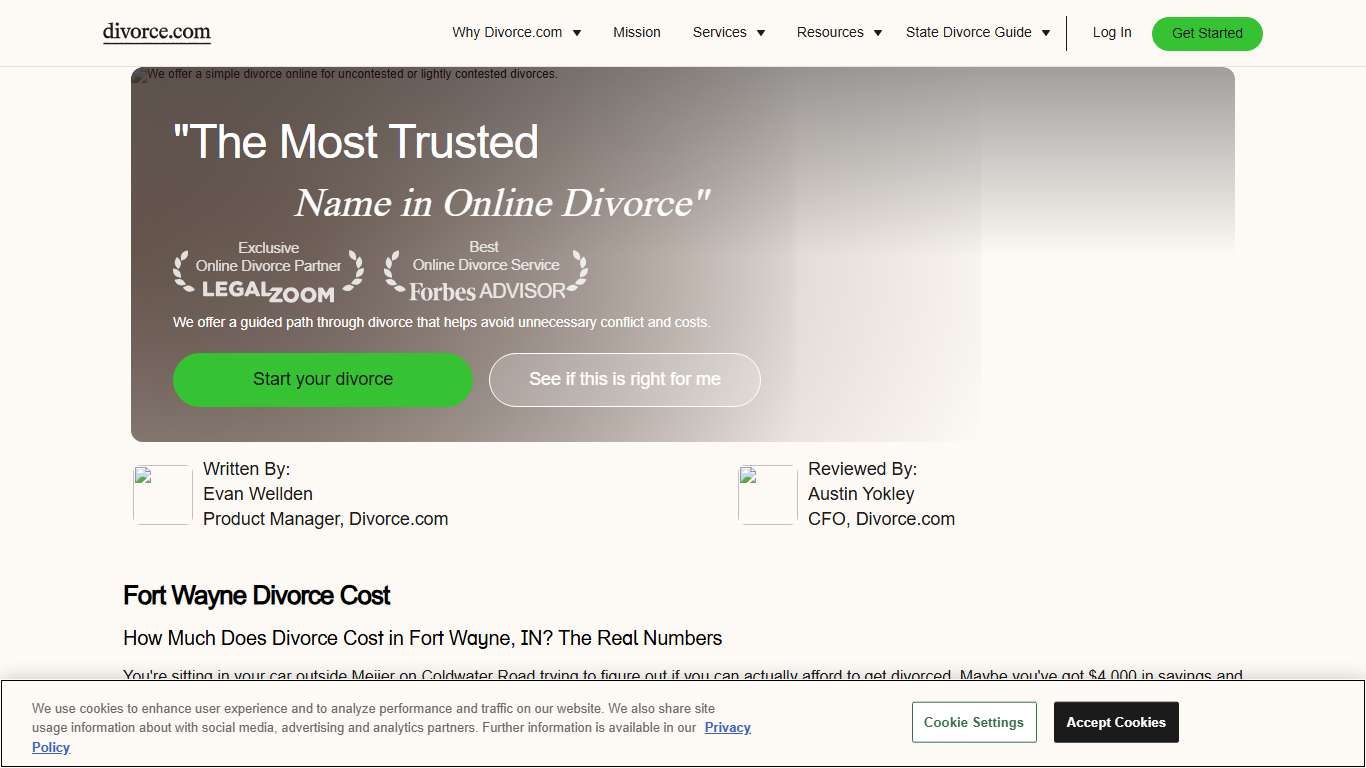Select See if this is right for me
Screen dimensions: 1366x768
624,380
